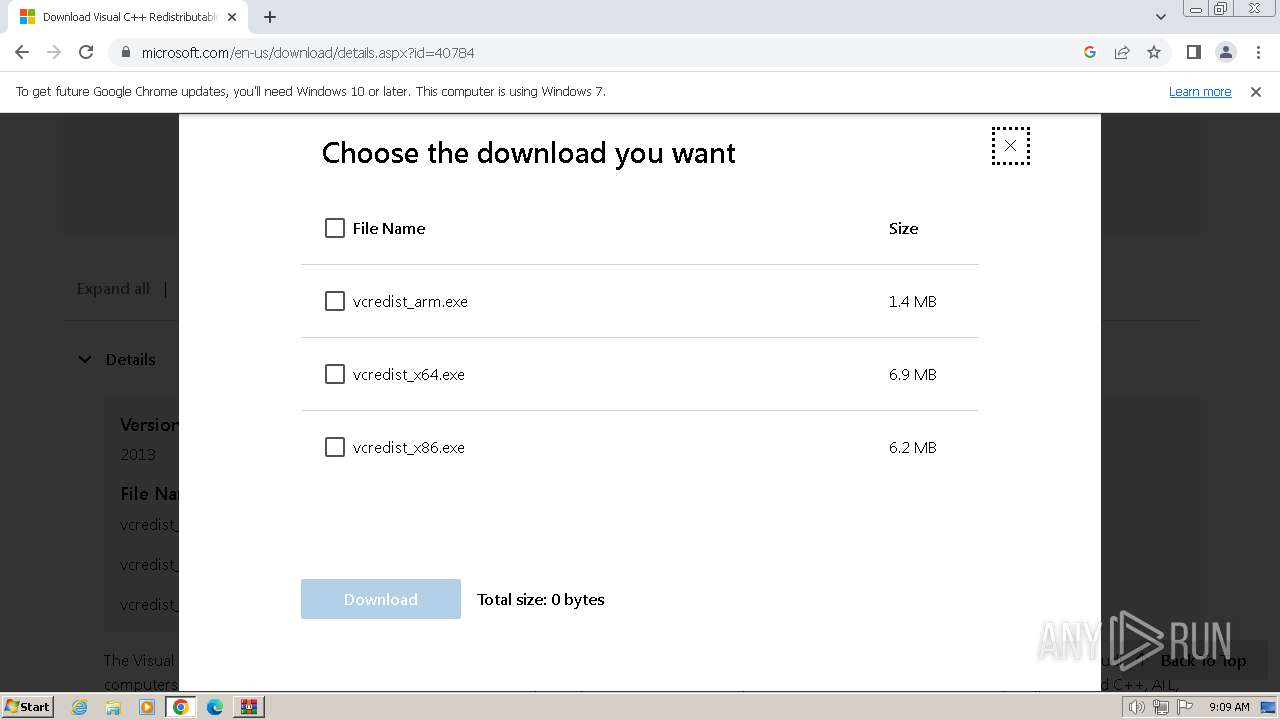Toggle the browser side panel icon
This screenshot has height=720, width=1280.
point(1193,52)
